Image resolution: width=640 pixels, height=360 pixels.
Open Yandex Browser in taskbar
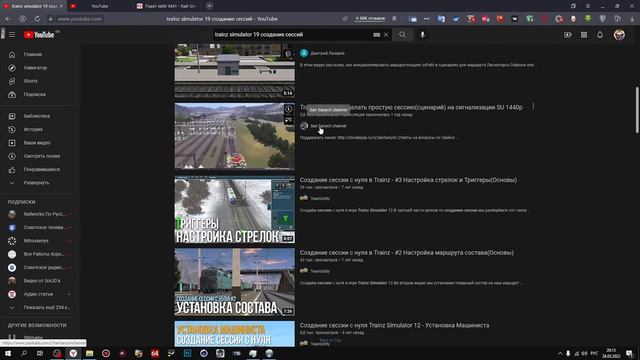pyautogui.click(x=73, y=353)
